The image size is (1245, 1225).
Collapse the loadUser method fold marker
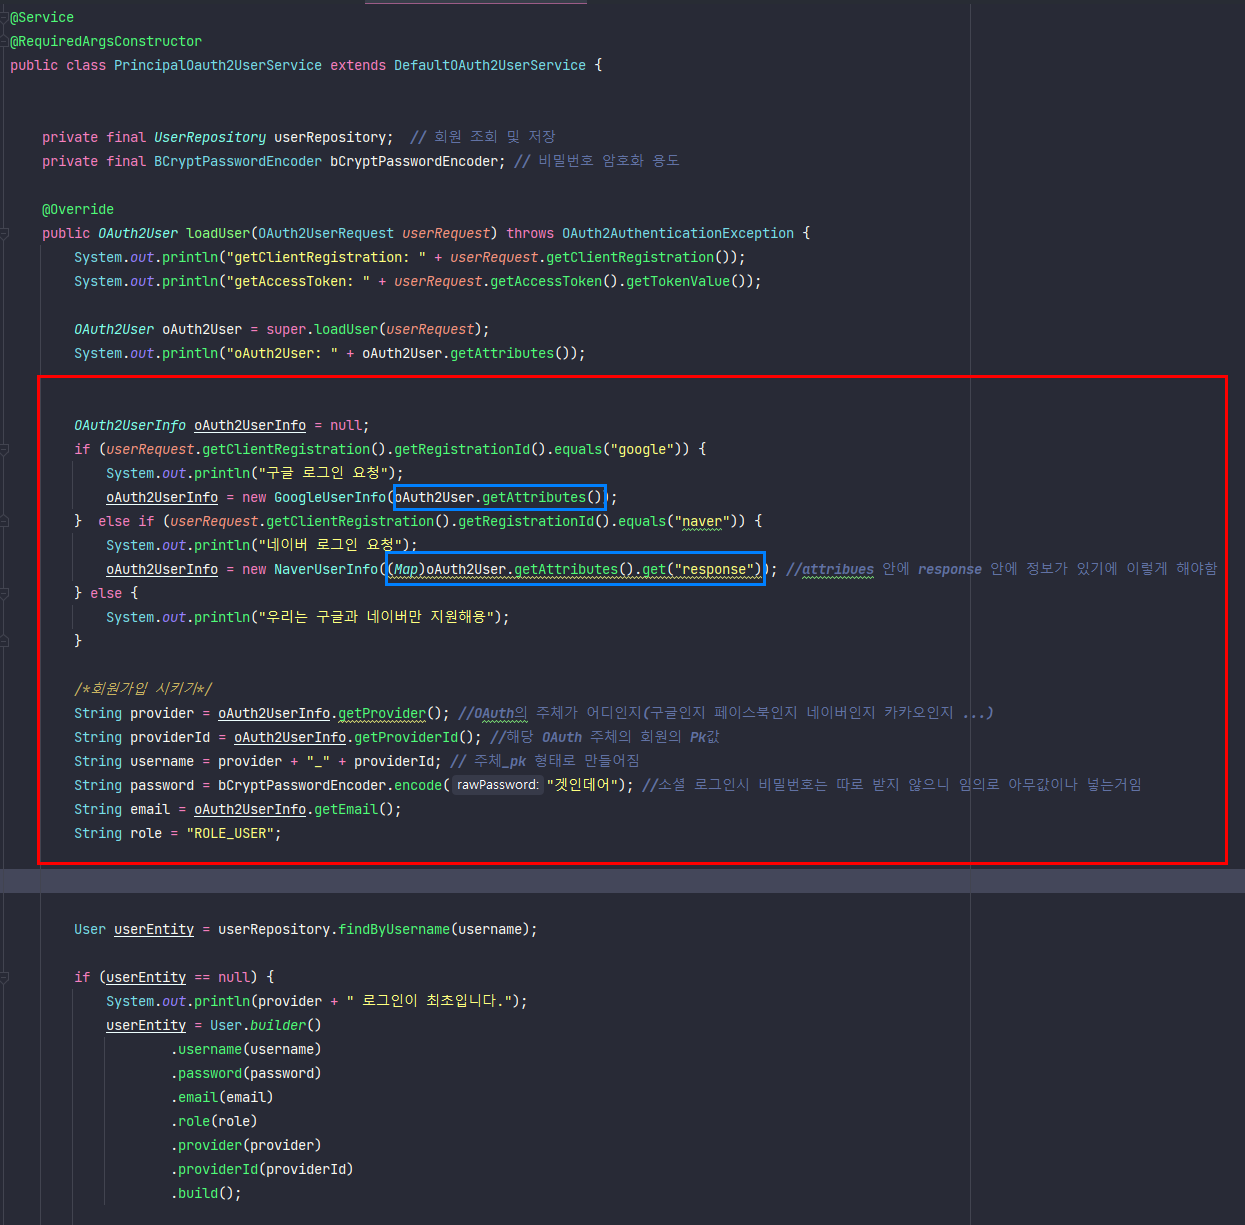5,233
